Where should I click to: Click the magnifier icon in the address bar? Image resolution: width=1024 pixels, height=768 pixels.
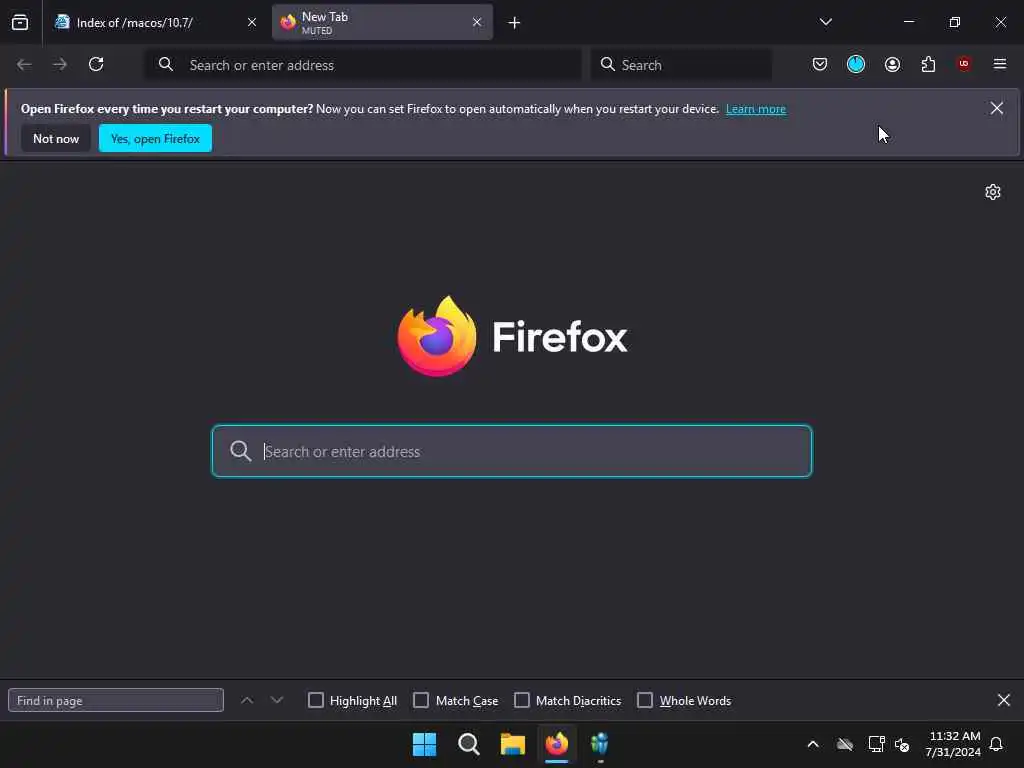click(x=166, y=64)
